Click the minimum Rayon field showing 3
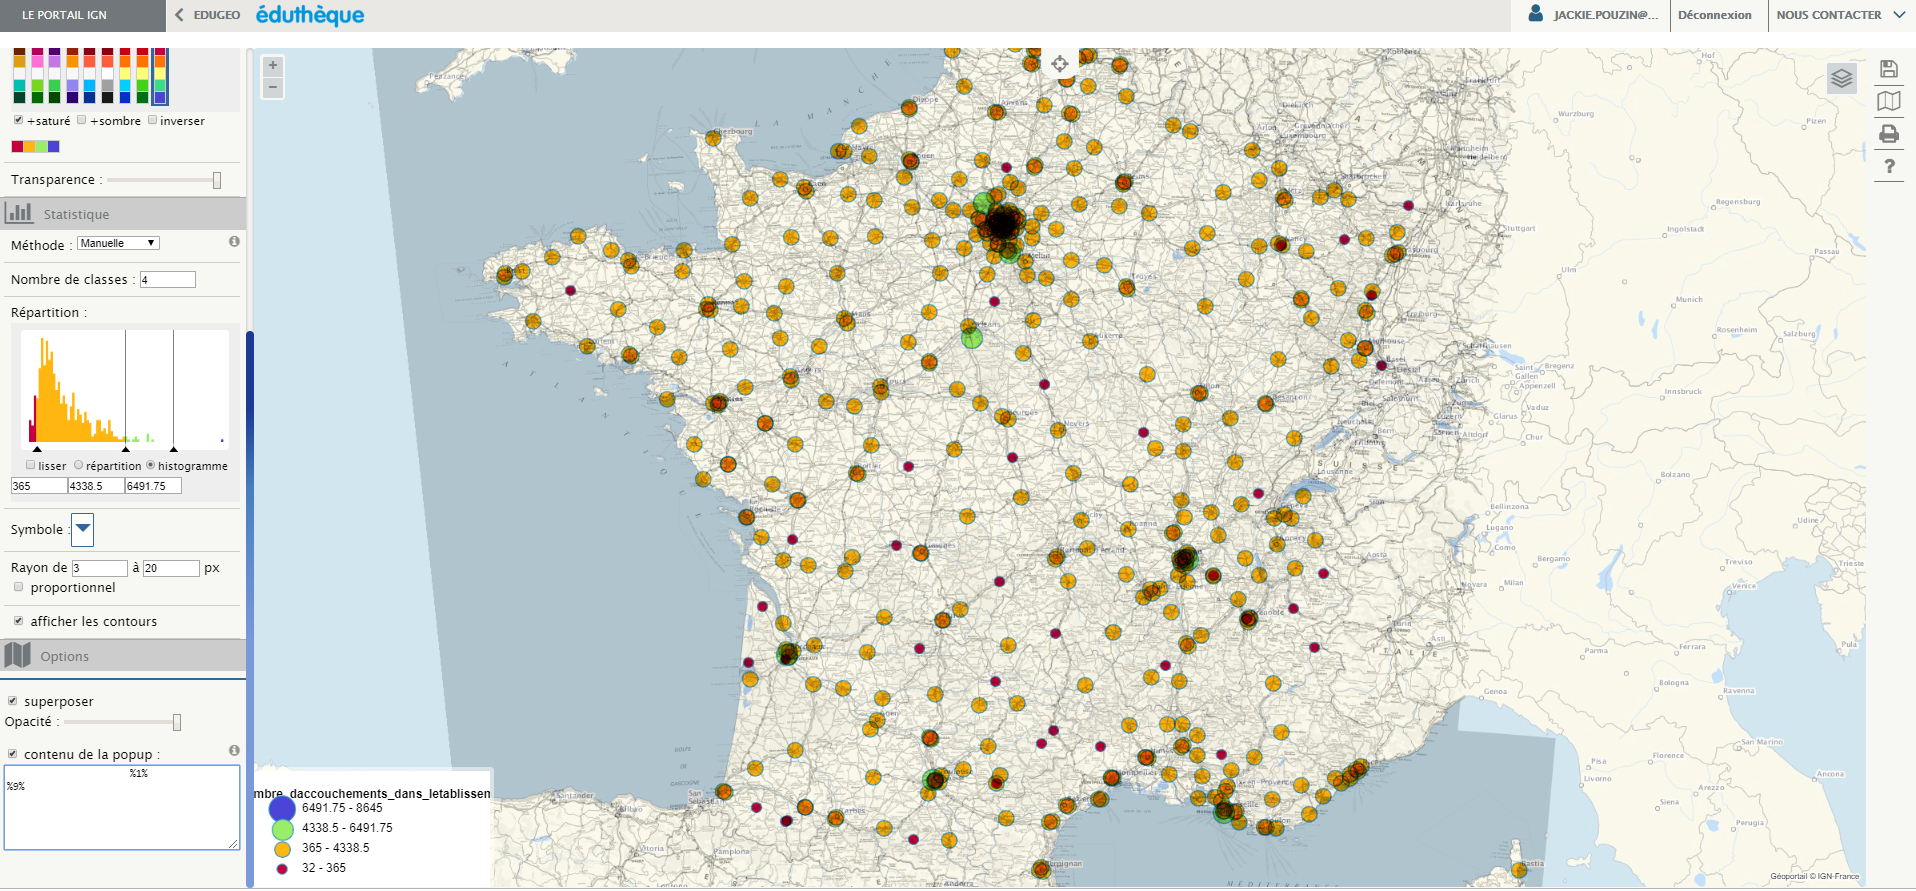The height and width of the screenshot is (891, 1916). 100,568
